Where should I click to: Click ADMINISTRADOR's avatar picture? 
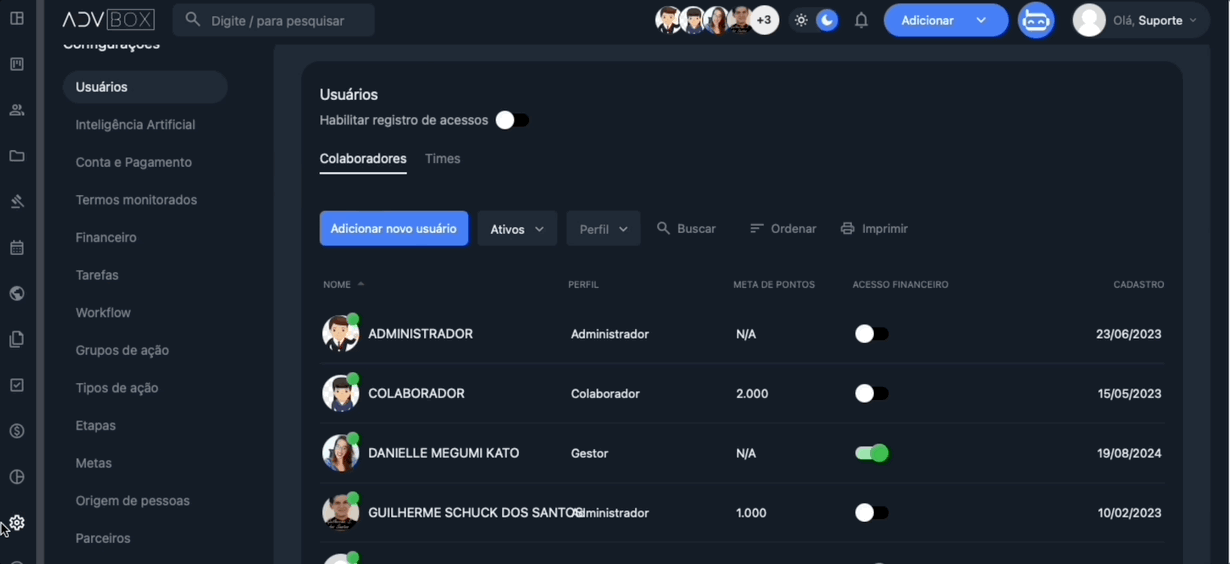340,334
